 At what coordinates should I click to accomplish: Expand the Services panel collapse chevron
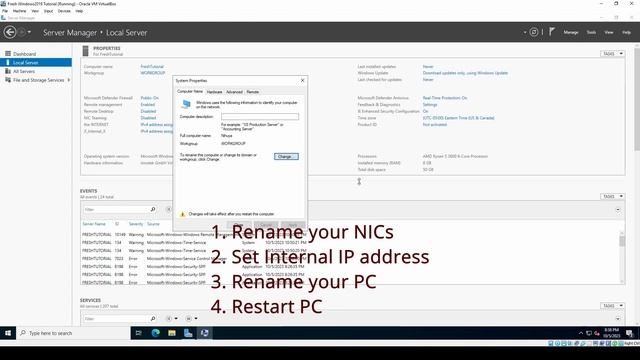pos(618,319)
